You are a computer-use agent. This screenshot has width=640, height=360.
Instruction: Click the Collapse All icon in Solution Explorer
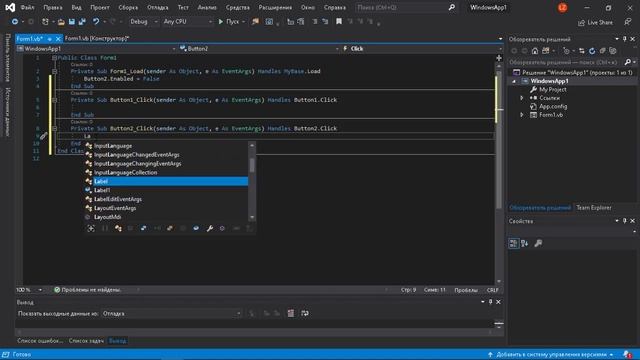(602, 51)
